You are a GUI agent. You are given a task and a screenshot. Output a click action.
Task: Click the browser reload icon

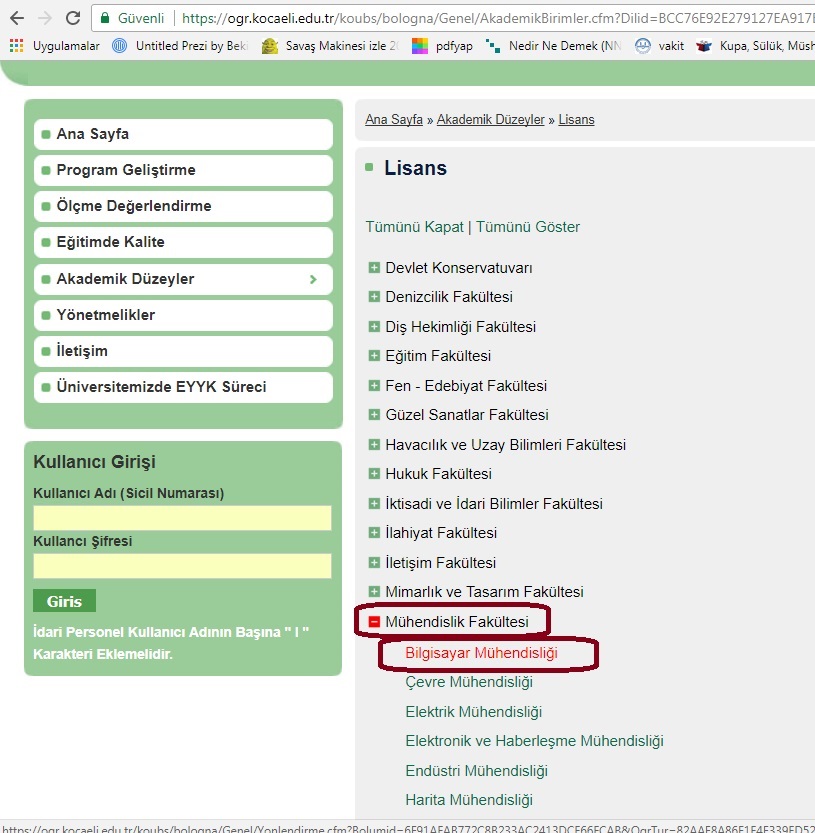73,18
